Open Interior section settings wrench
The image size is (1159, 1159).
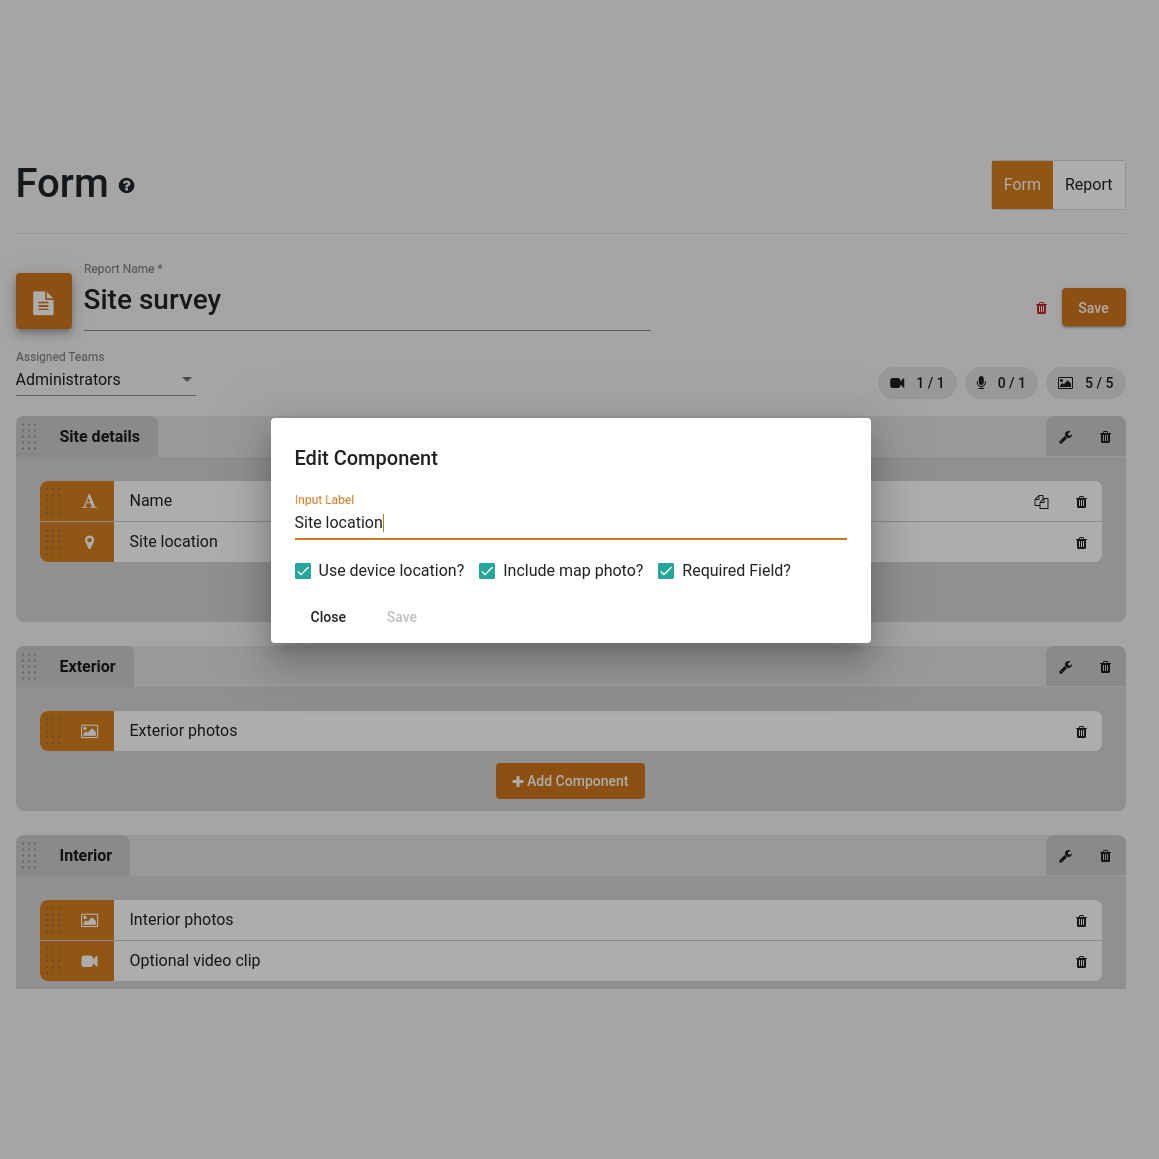(x=1065, y=856)
